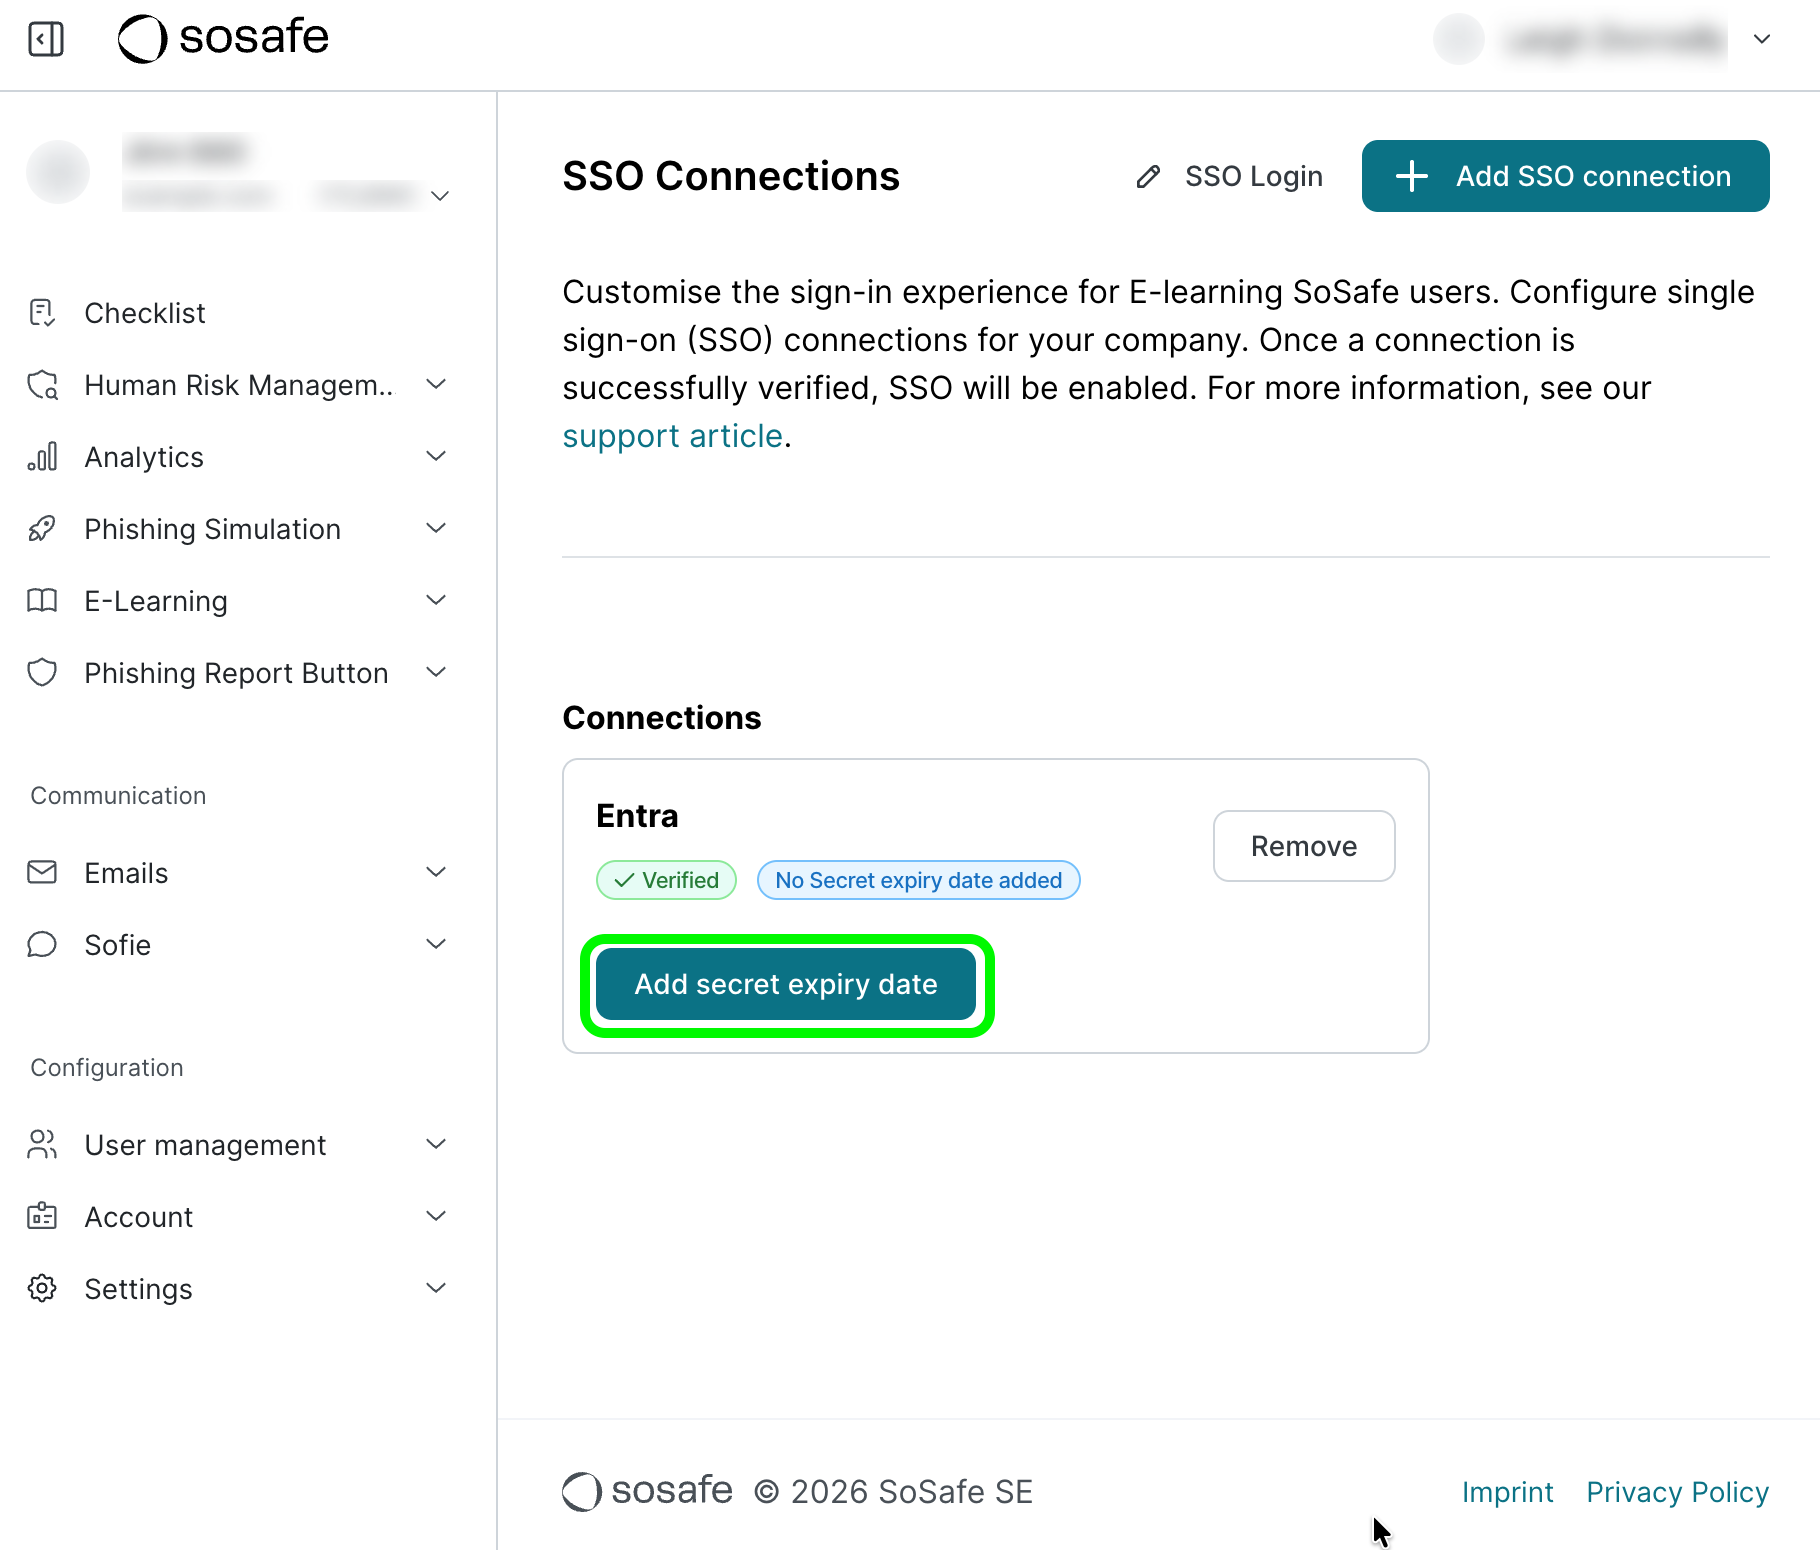
Task: Open the Account menu item
Action: (x=139, y=1217)
